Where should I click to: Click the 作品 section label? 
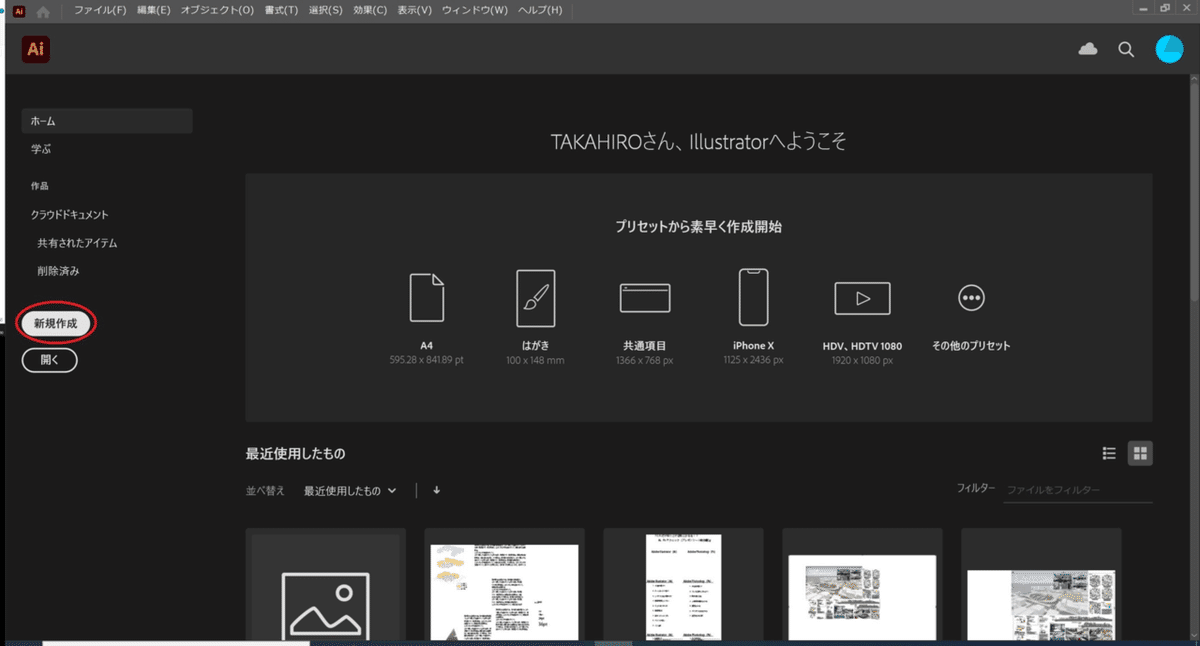coord(40,186)
